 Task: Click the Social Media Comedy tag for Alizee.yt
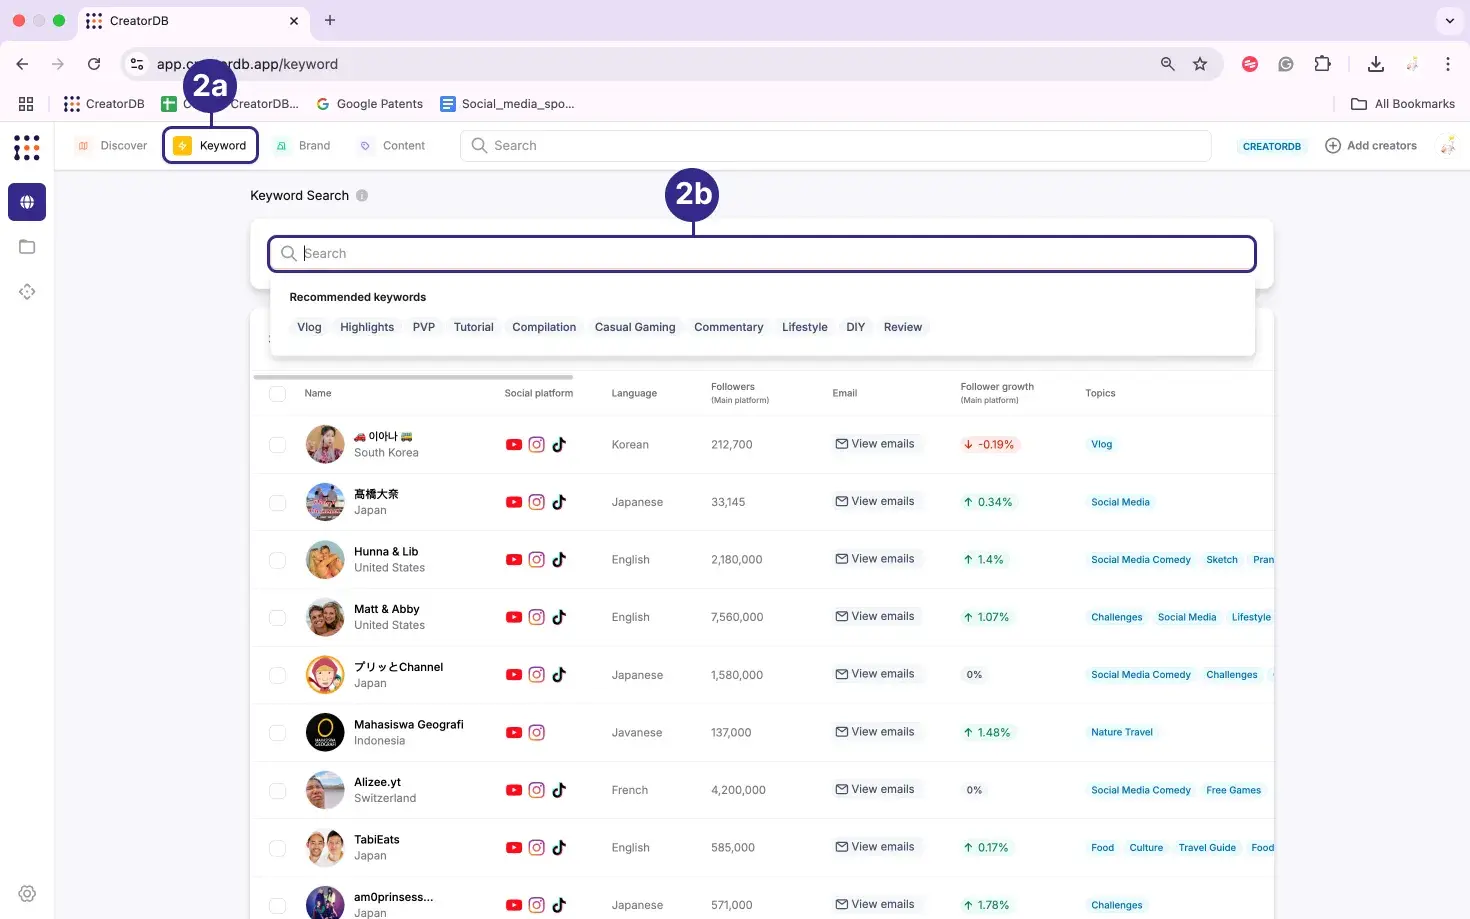point(1141,790)
